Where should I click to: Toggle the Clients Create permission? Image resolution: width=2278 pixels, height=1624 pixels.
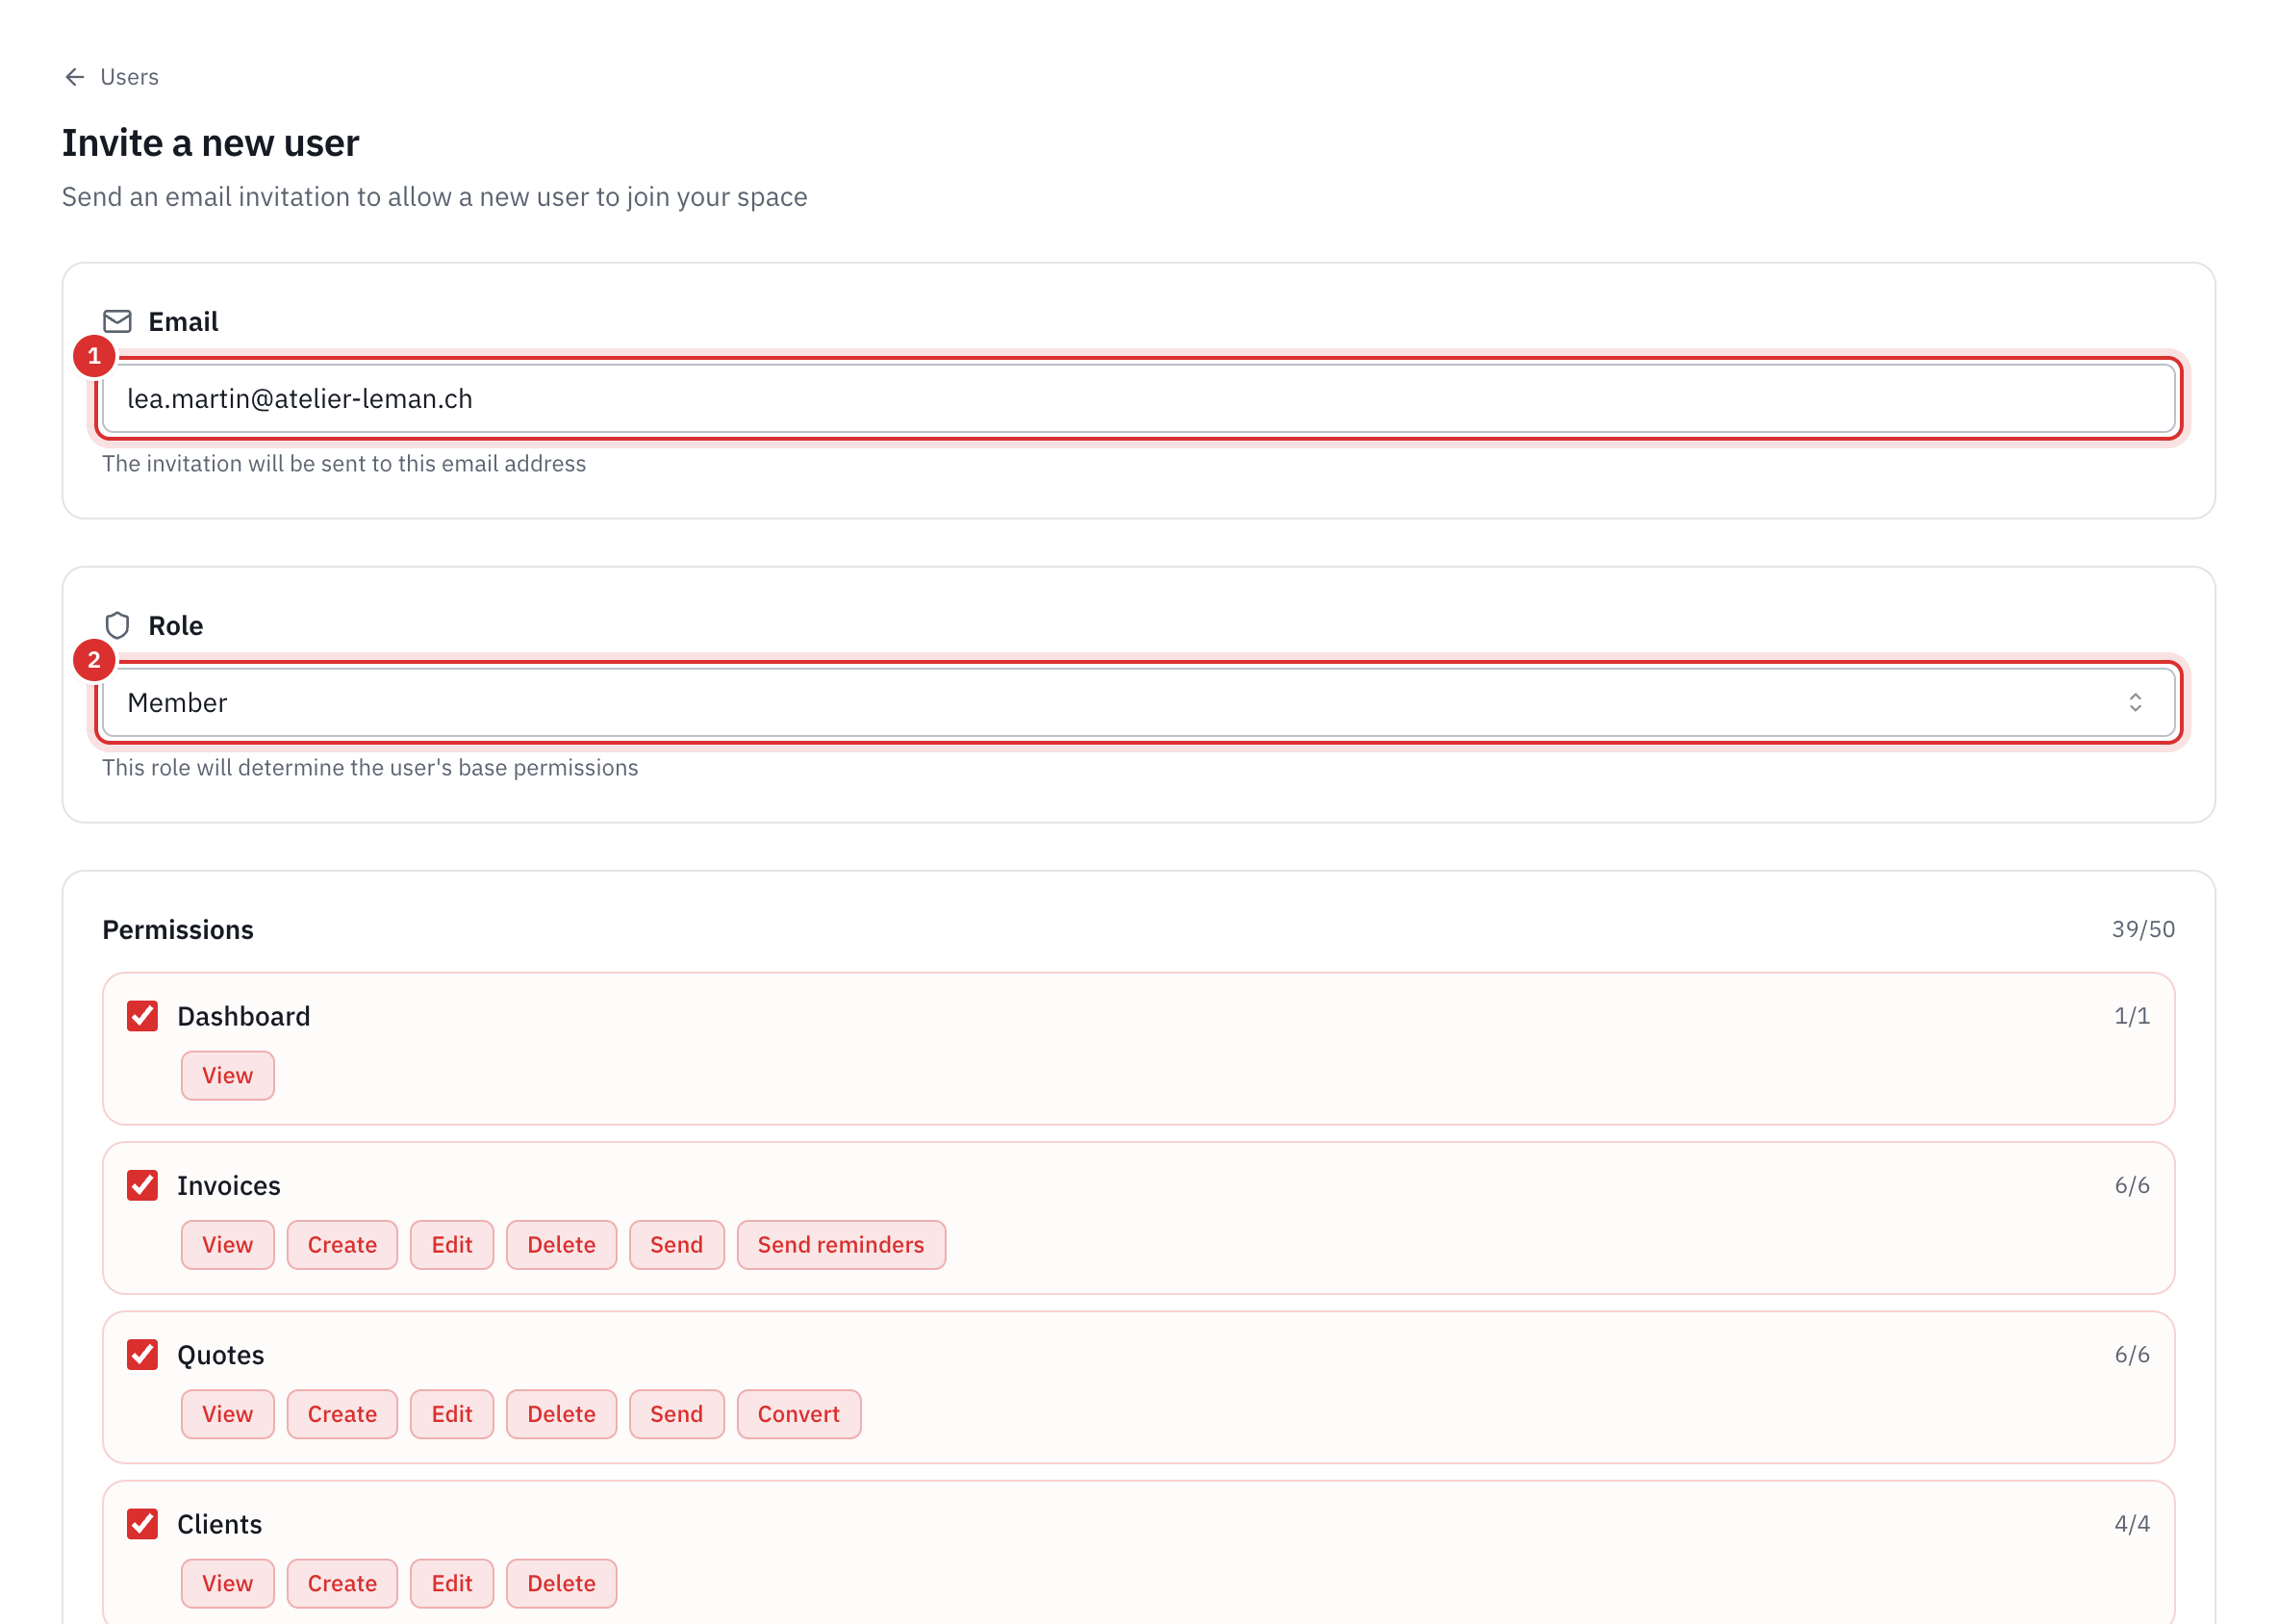342,1582
